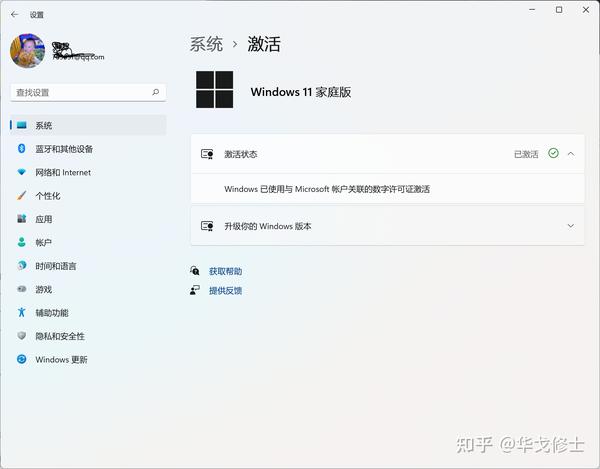The width and height of the screenshot is (600, 469).
Task: Click the 辅助功能 accessibility icon
Action: pyautogui.click(x=22, y=313)
